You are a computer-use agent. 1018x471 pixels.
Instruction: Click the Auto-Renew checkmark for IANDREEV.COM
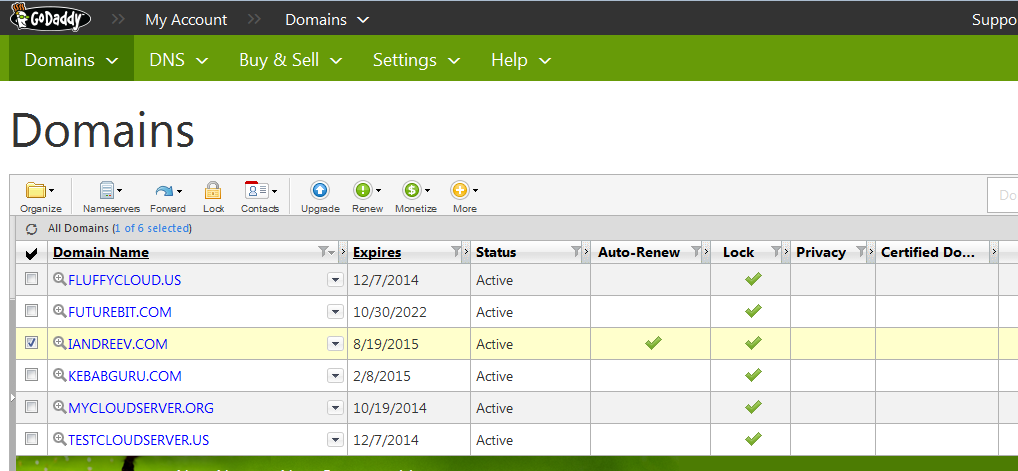(653, 342)
